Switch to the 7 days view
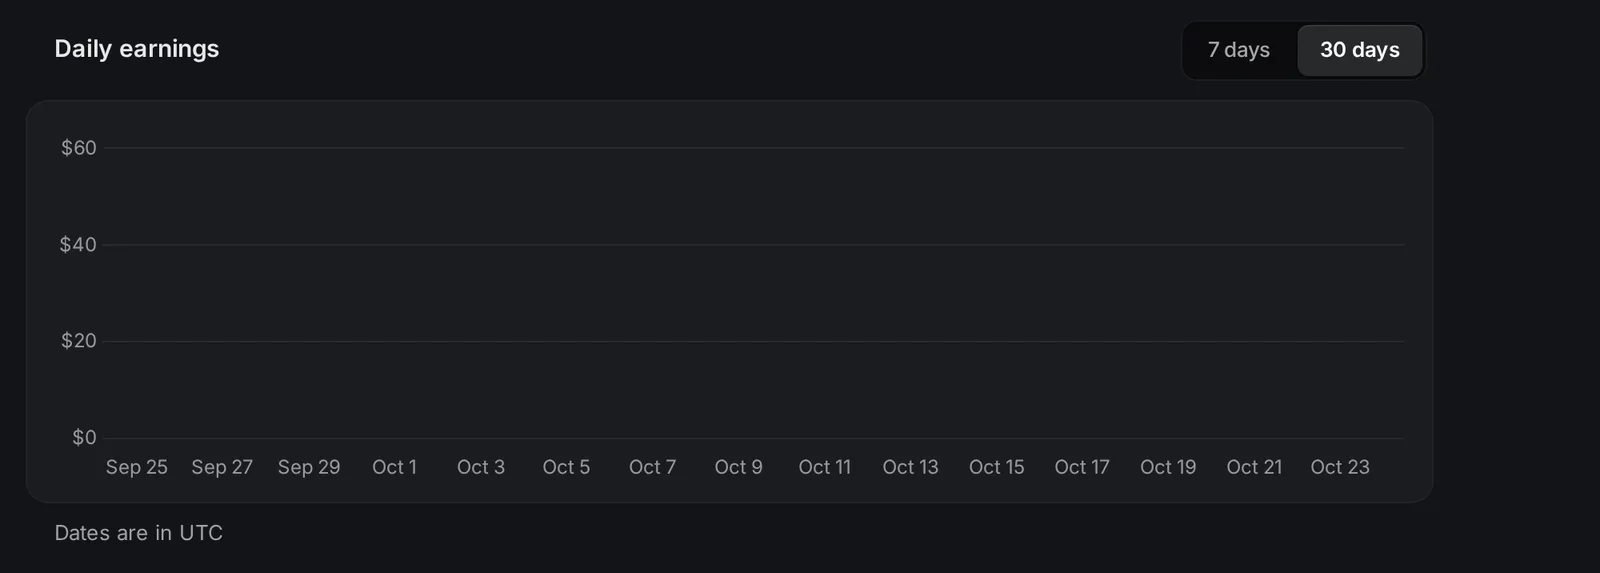This screenshot has height=573, width=1600. [1239, 50]
